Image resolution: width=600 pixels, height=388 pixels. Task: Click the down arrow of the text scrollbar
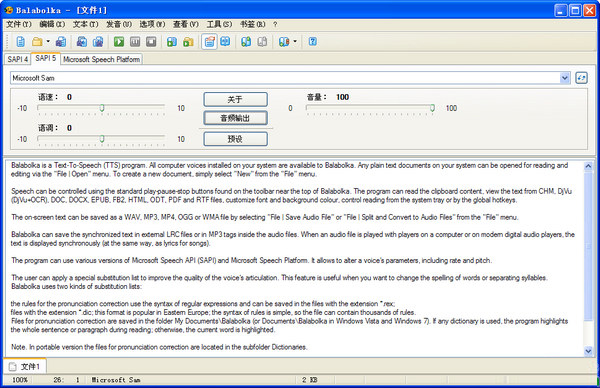coord(588,351)
